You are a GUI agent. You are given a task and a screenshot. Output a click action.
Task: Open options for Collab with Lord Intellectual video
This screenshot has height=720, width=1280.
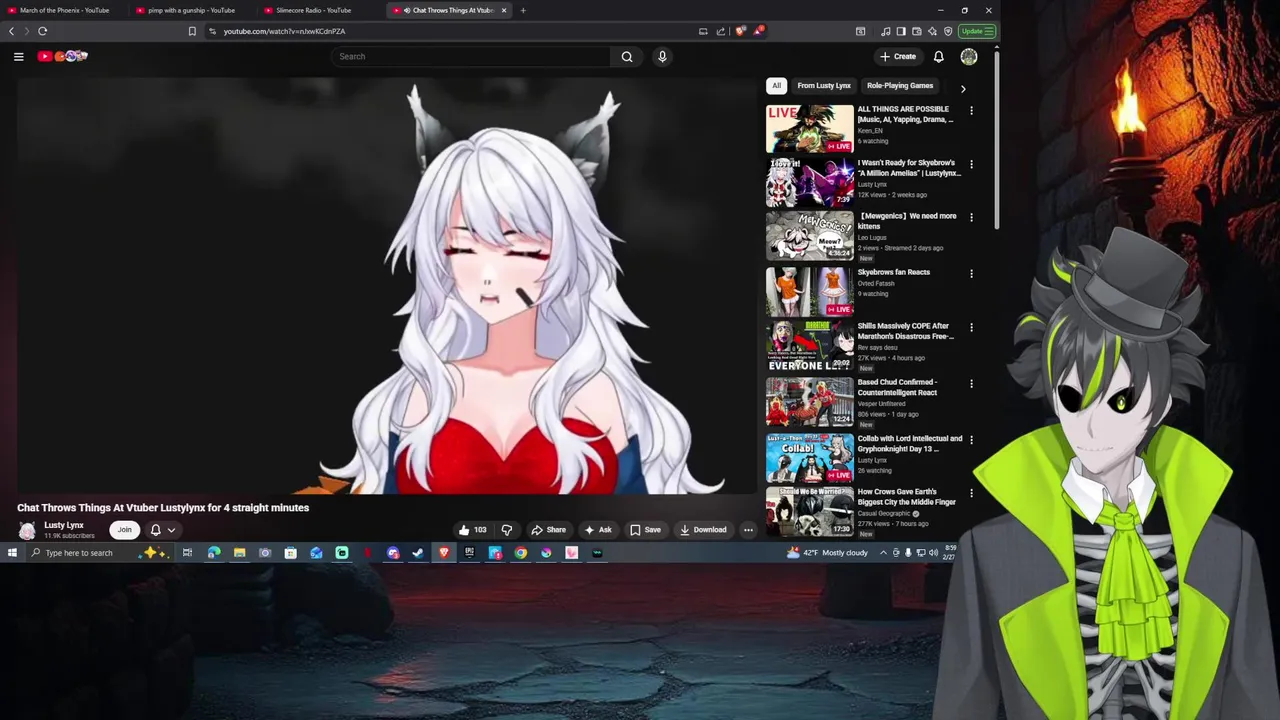tap(971, 439)
